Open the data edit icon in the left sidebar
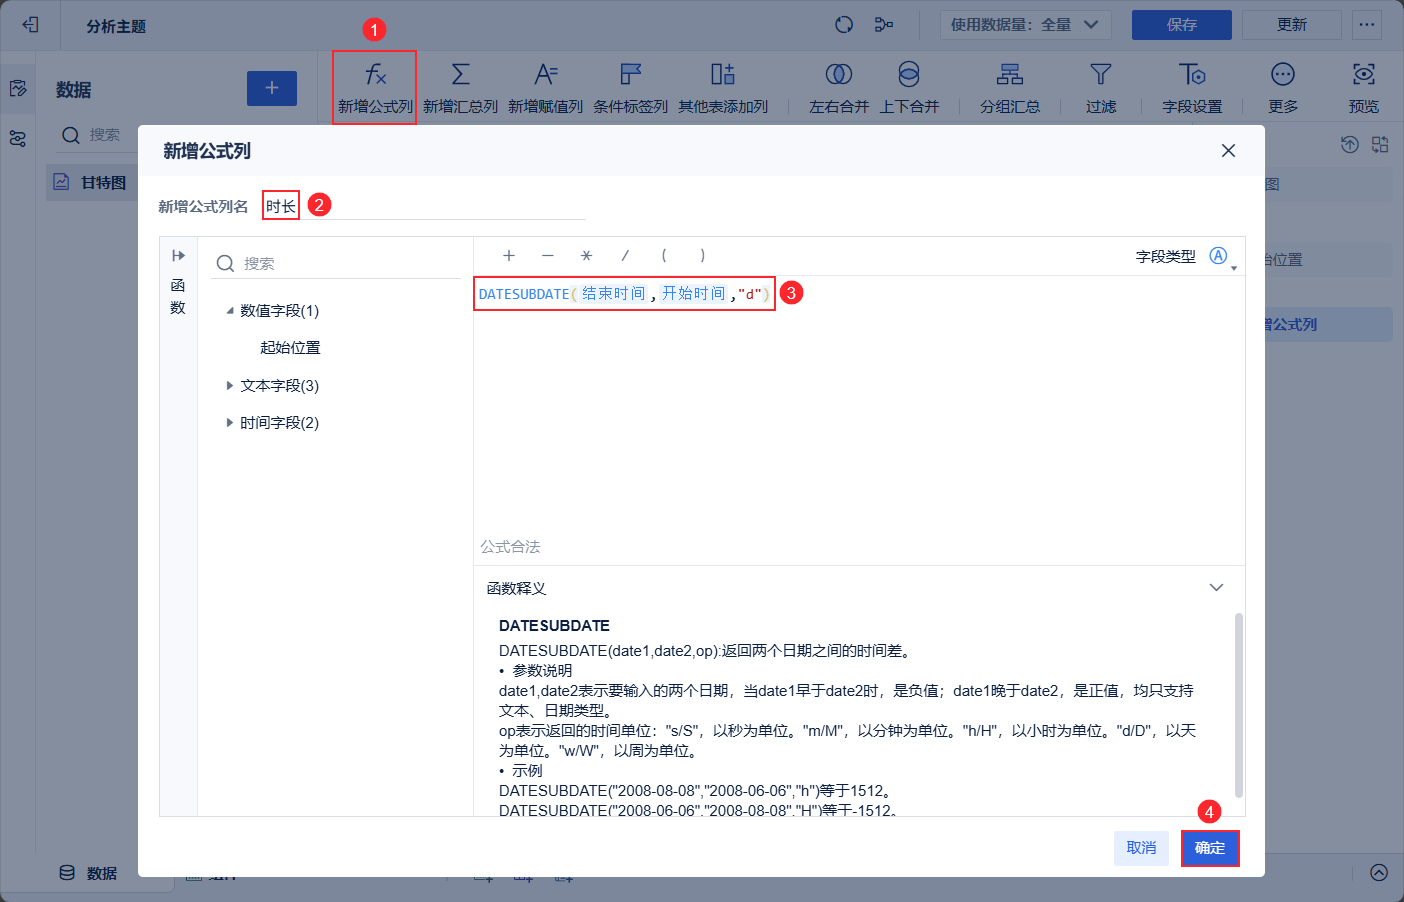 [18, 89]
